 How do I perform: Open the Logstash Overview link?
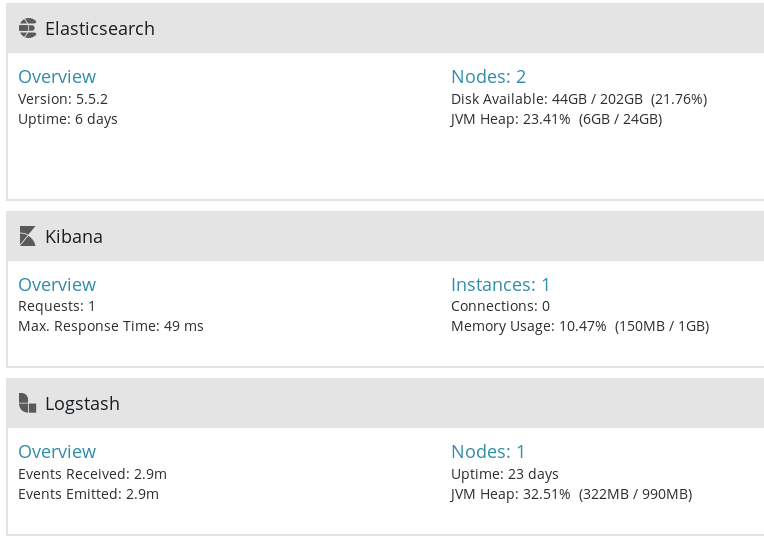click(57, 452)
